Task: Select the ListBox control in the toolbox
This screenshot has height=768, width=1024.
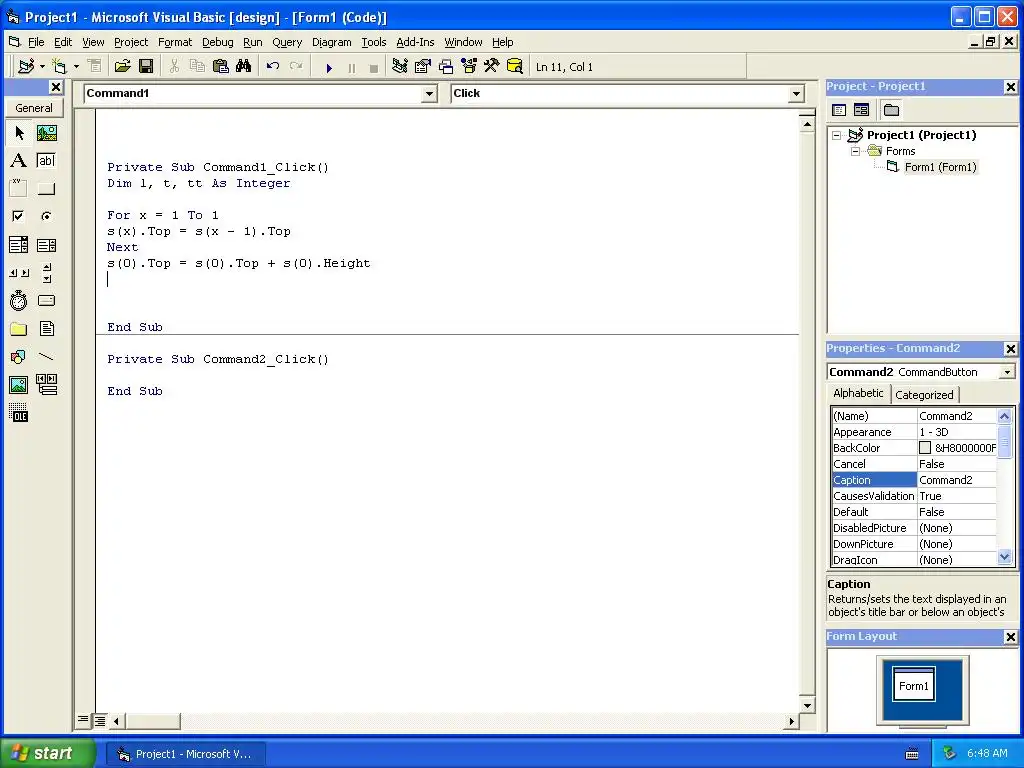Action: click(x=46, y=245)
